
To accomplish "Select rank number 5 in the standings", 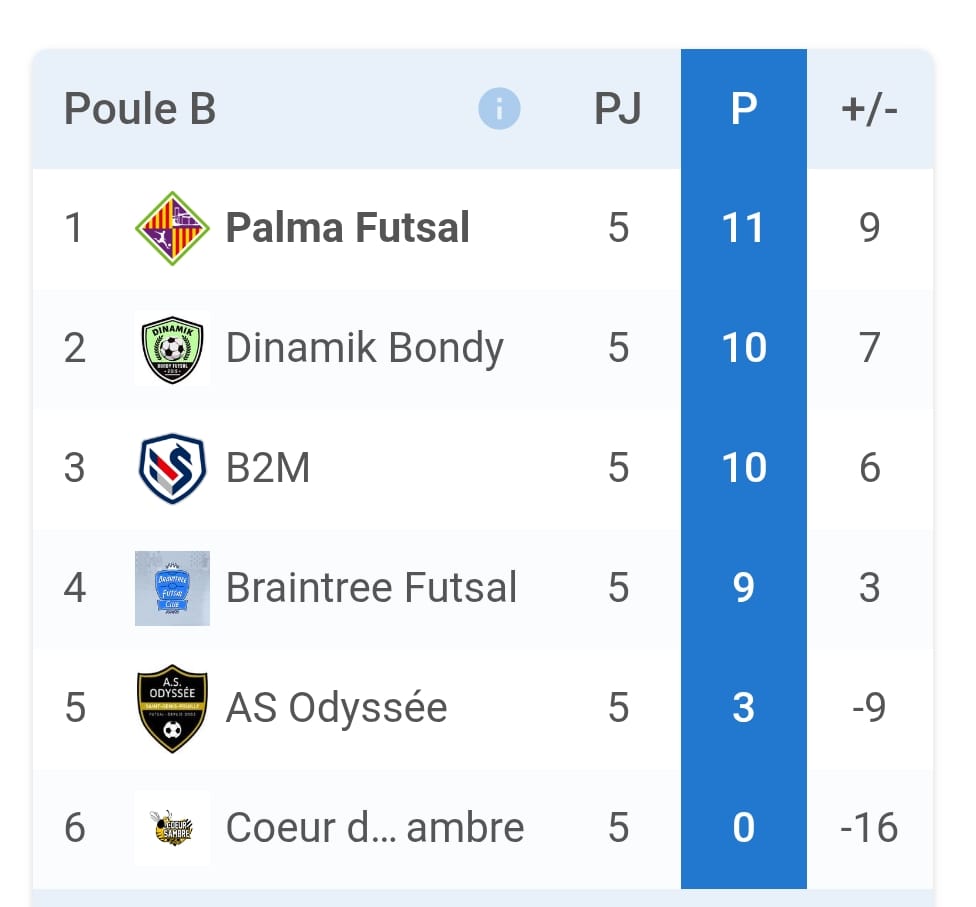I will (x=75, y=708).
